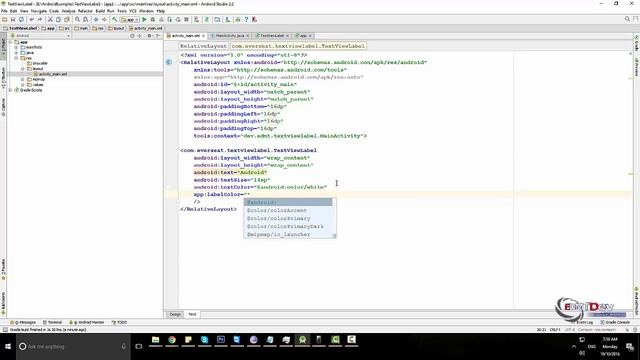Screen dimensions: 640x360
Task: Open the Event Log panel
Action: pyautogui.click(x=584, y=322)
